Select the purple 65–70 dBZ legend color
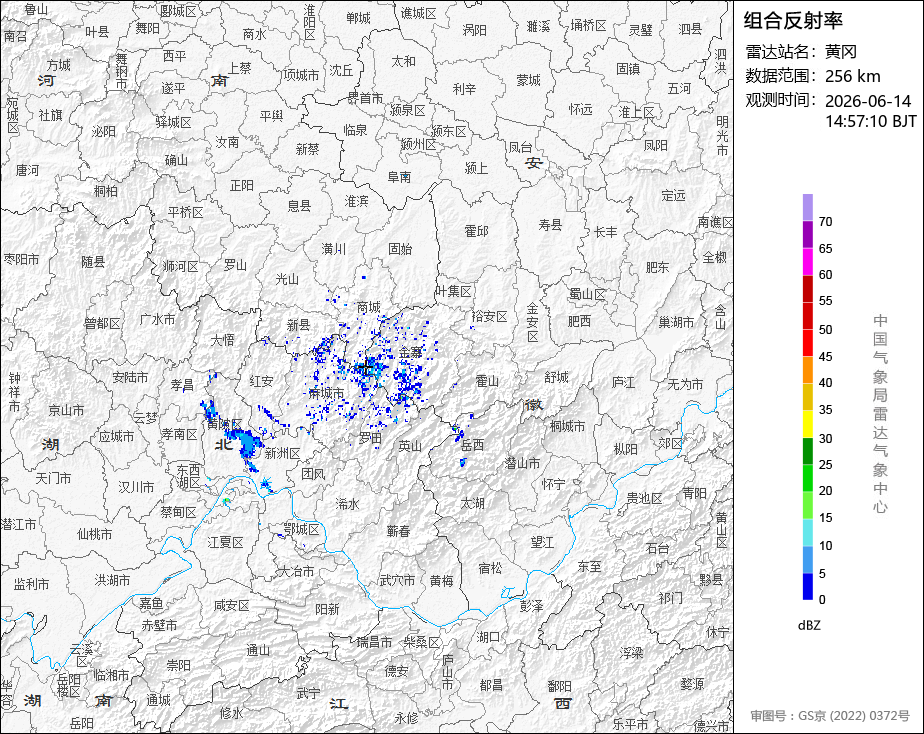The image size is (924, 734). (x=808, y=234)
